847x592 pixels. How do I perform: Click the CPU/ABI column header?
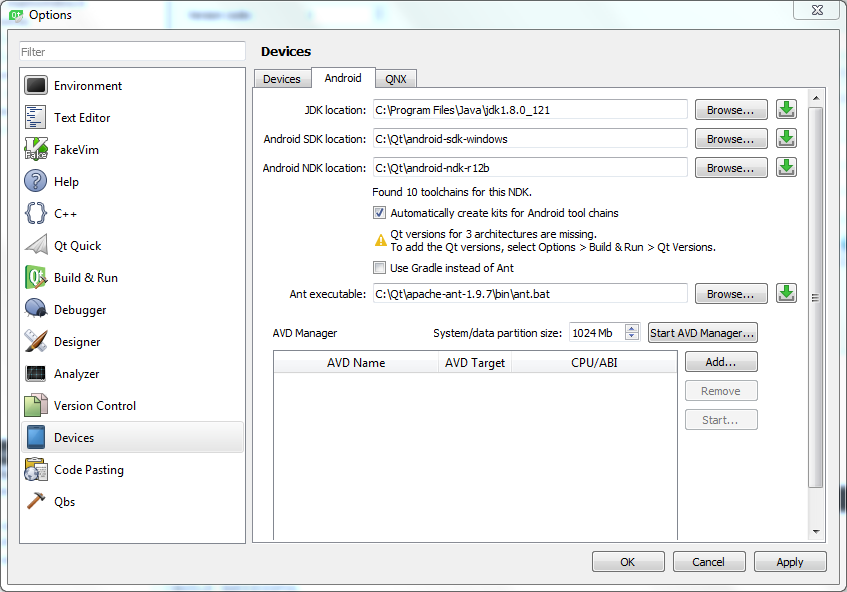pos(594,362)
